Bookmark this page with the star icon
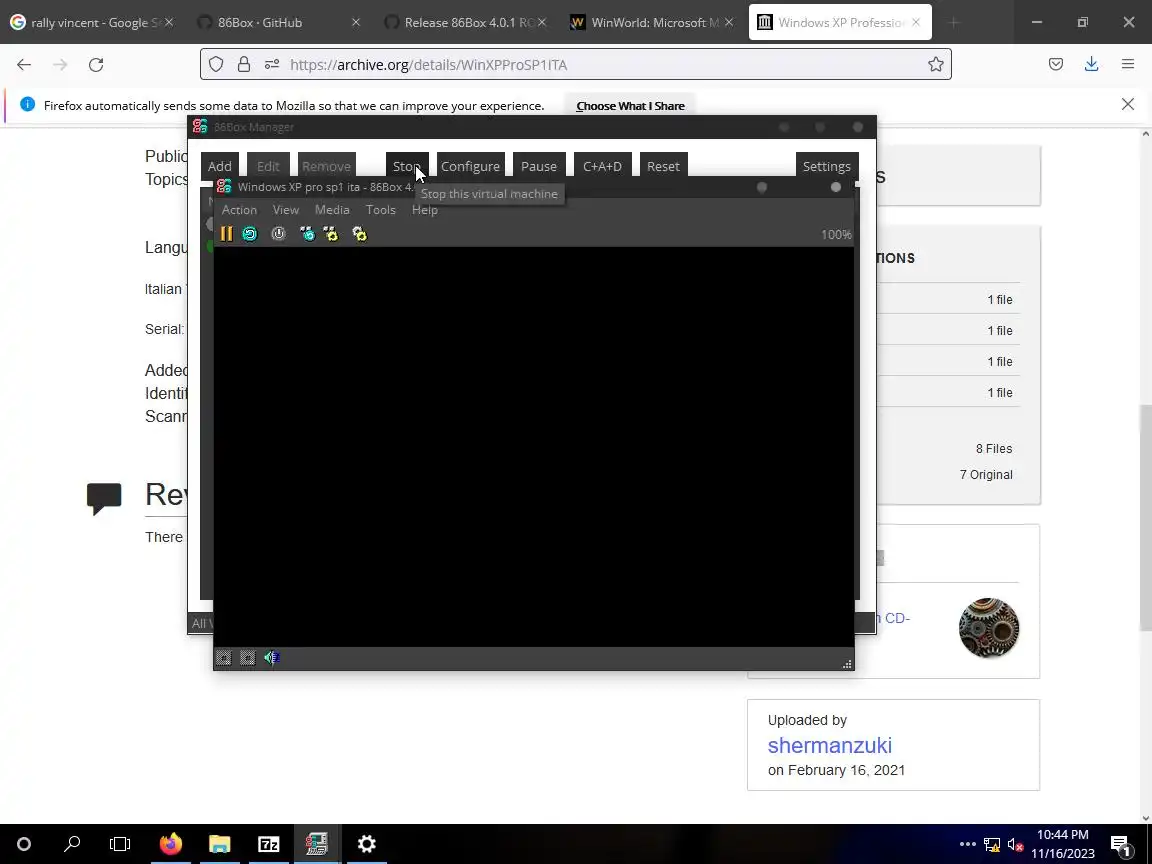This screenshot has width=1152, height=864. tap(935, 65)
